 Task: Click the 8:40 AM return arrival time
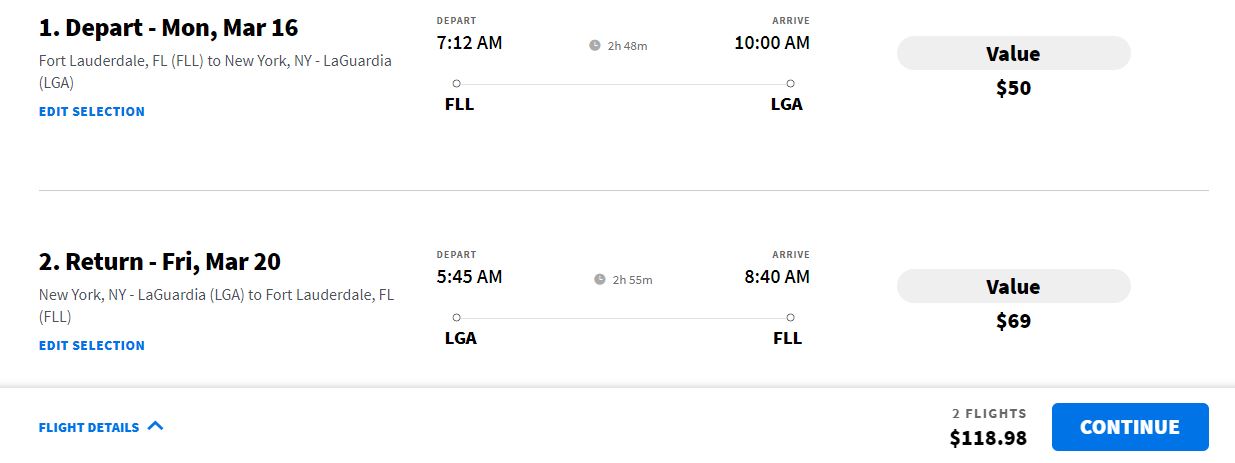pos(777,277)
